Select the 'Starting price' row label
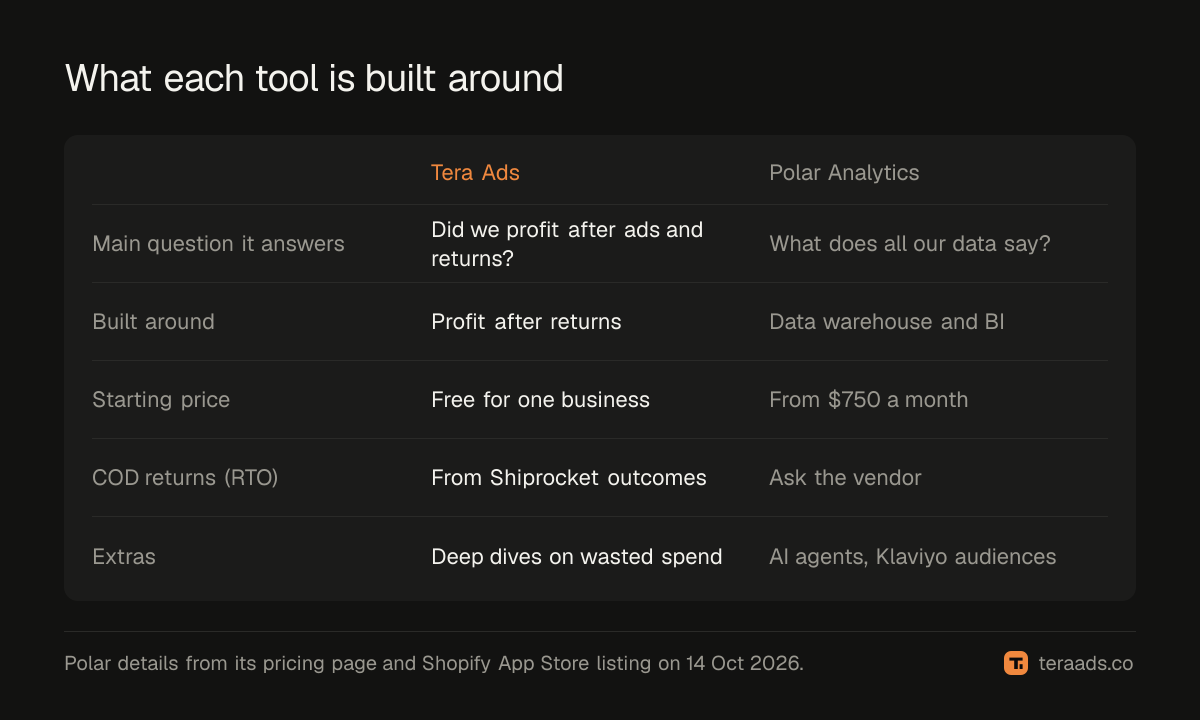 pyautogui.click(x=161, y=400)
